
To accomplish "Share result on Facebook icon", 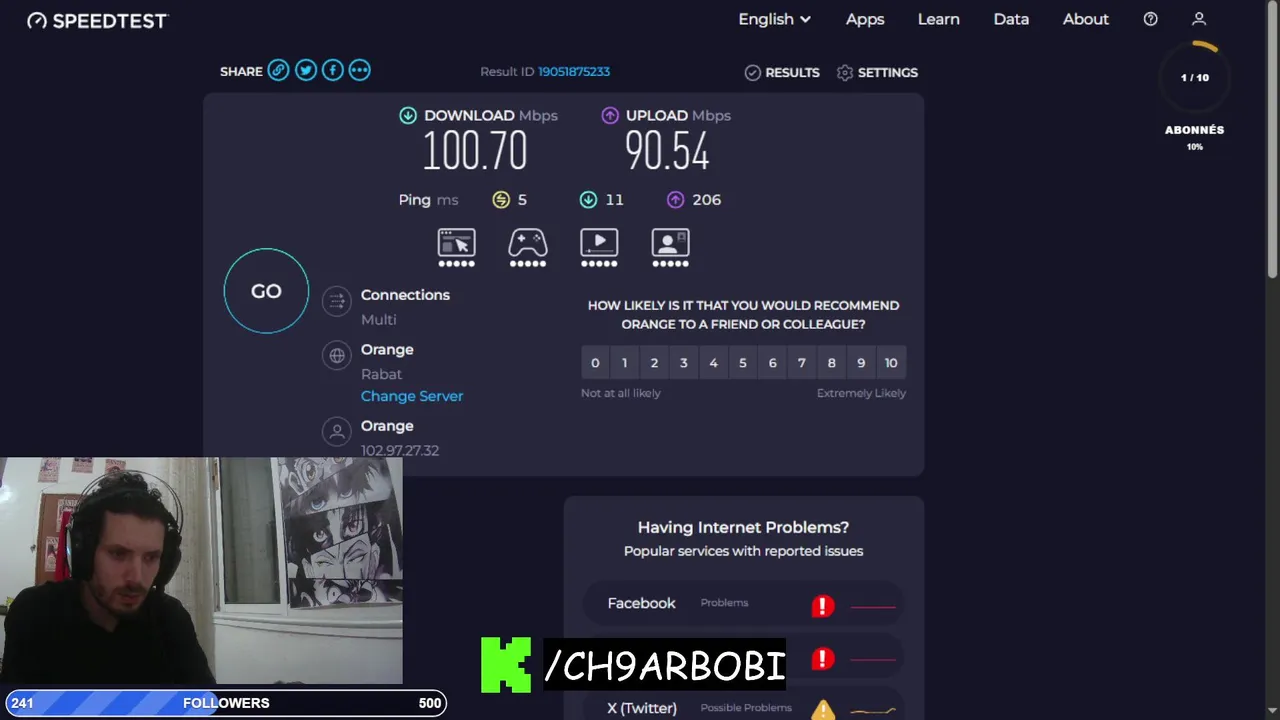I will tap(333, 70).
